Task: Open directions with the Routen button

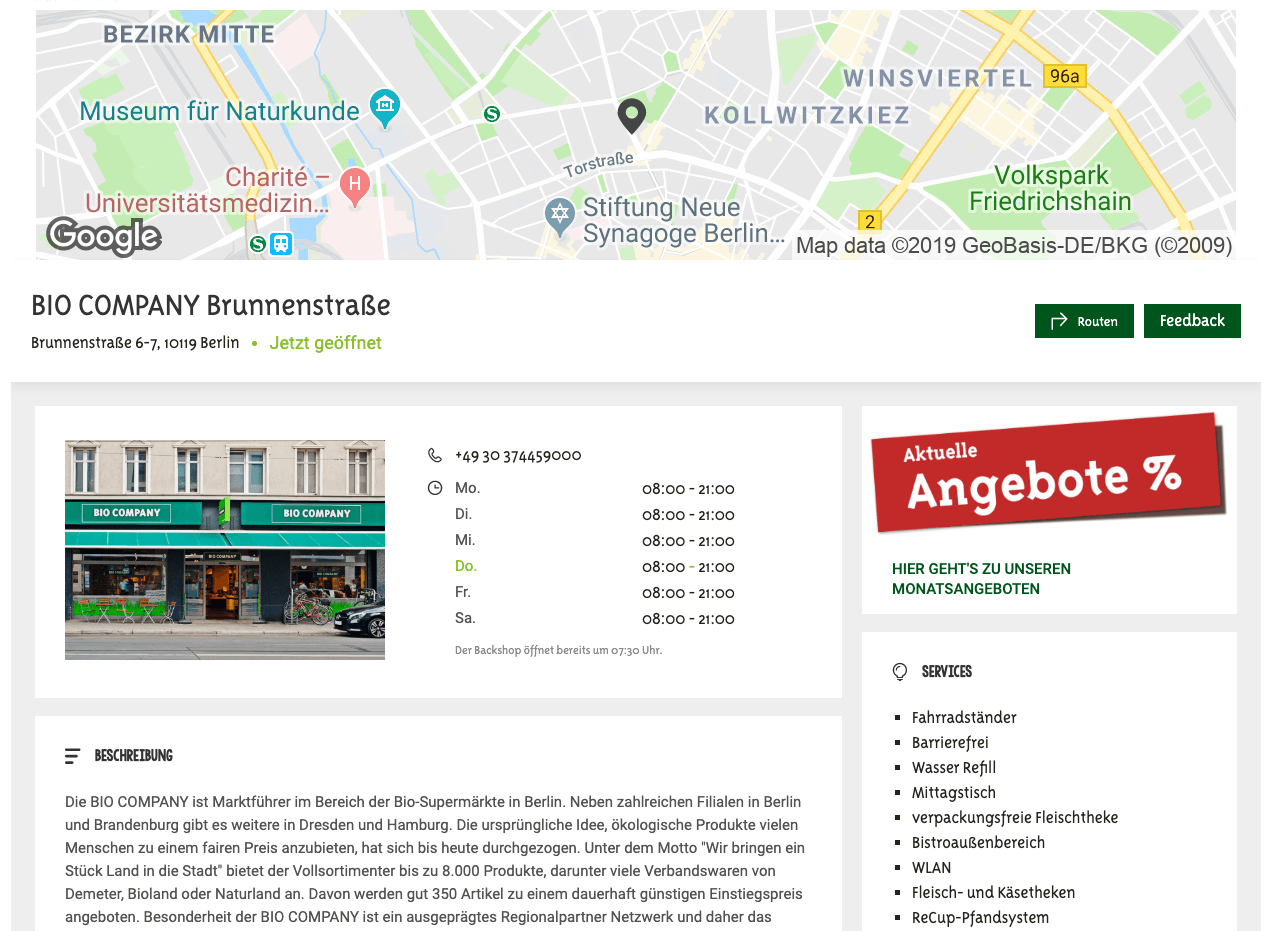Action: pyautogui.click(x=1084, y=321)
